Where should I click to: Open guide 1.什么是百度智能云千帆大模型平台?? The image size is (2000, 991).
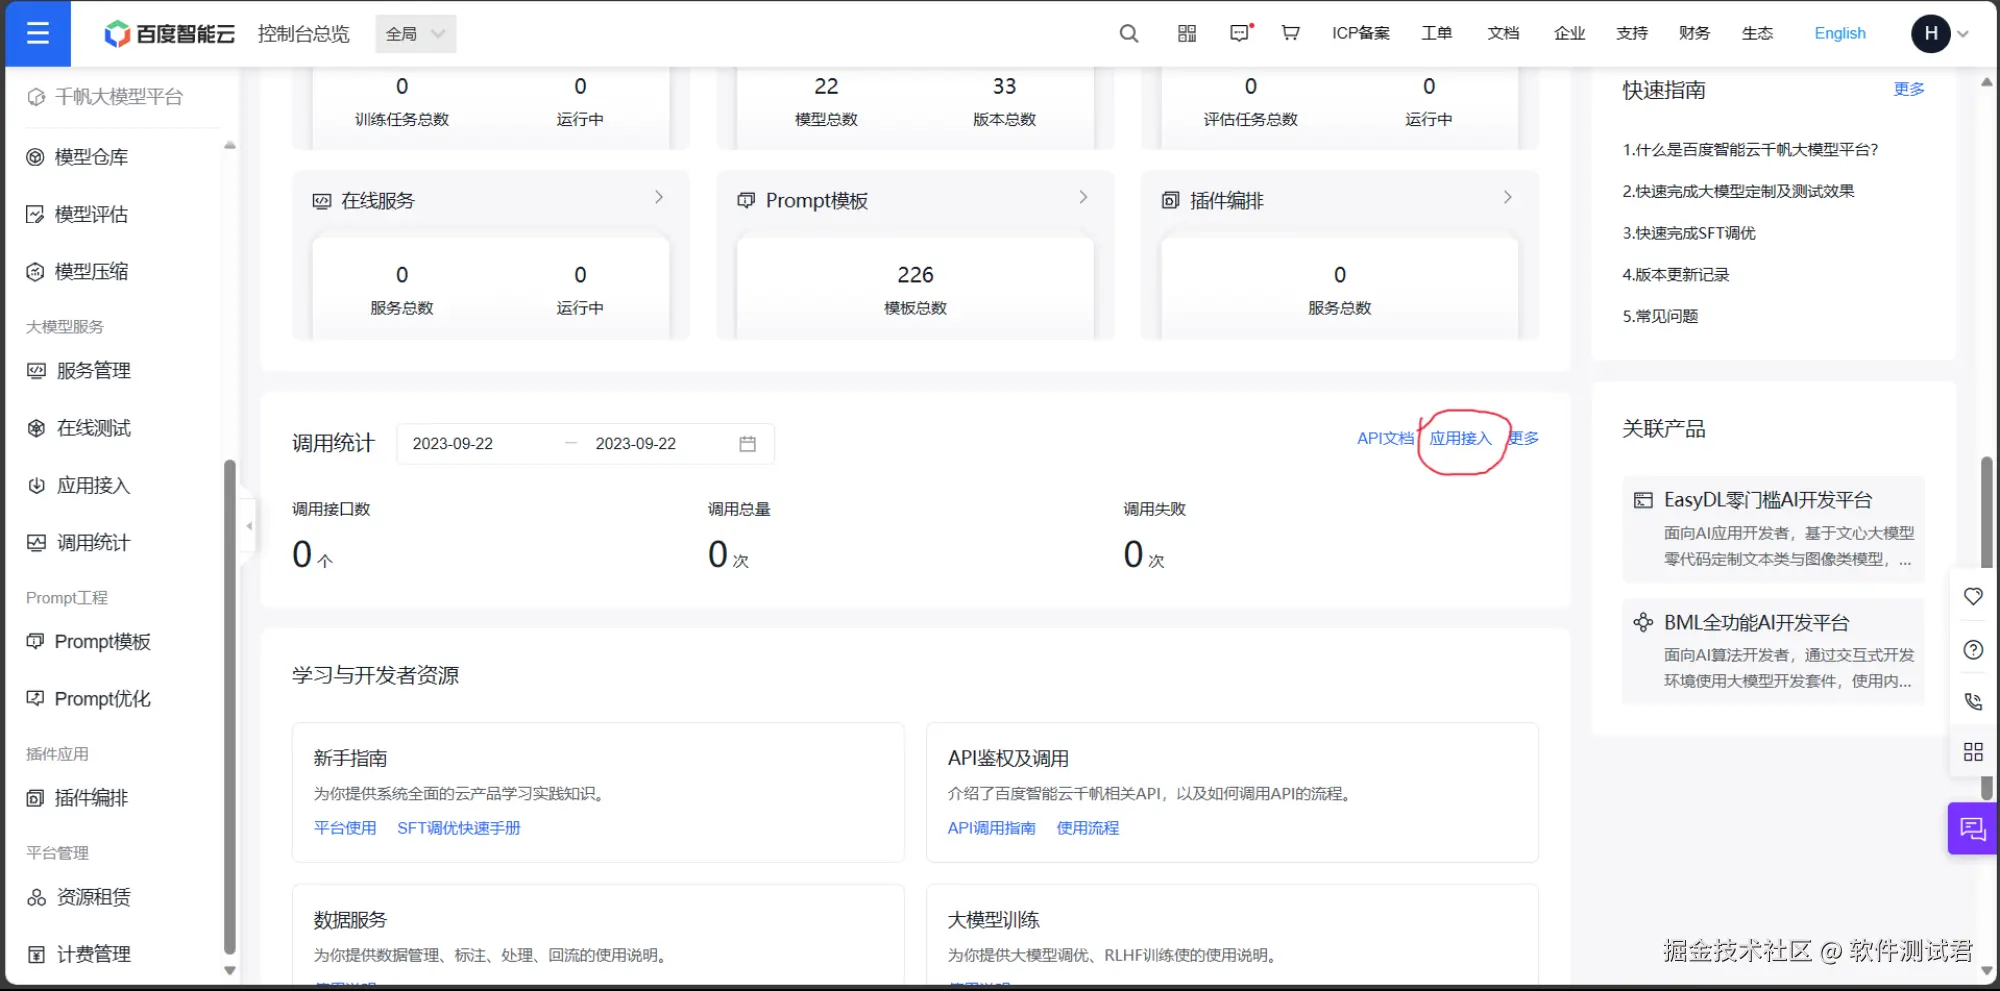(1750, 150)
